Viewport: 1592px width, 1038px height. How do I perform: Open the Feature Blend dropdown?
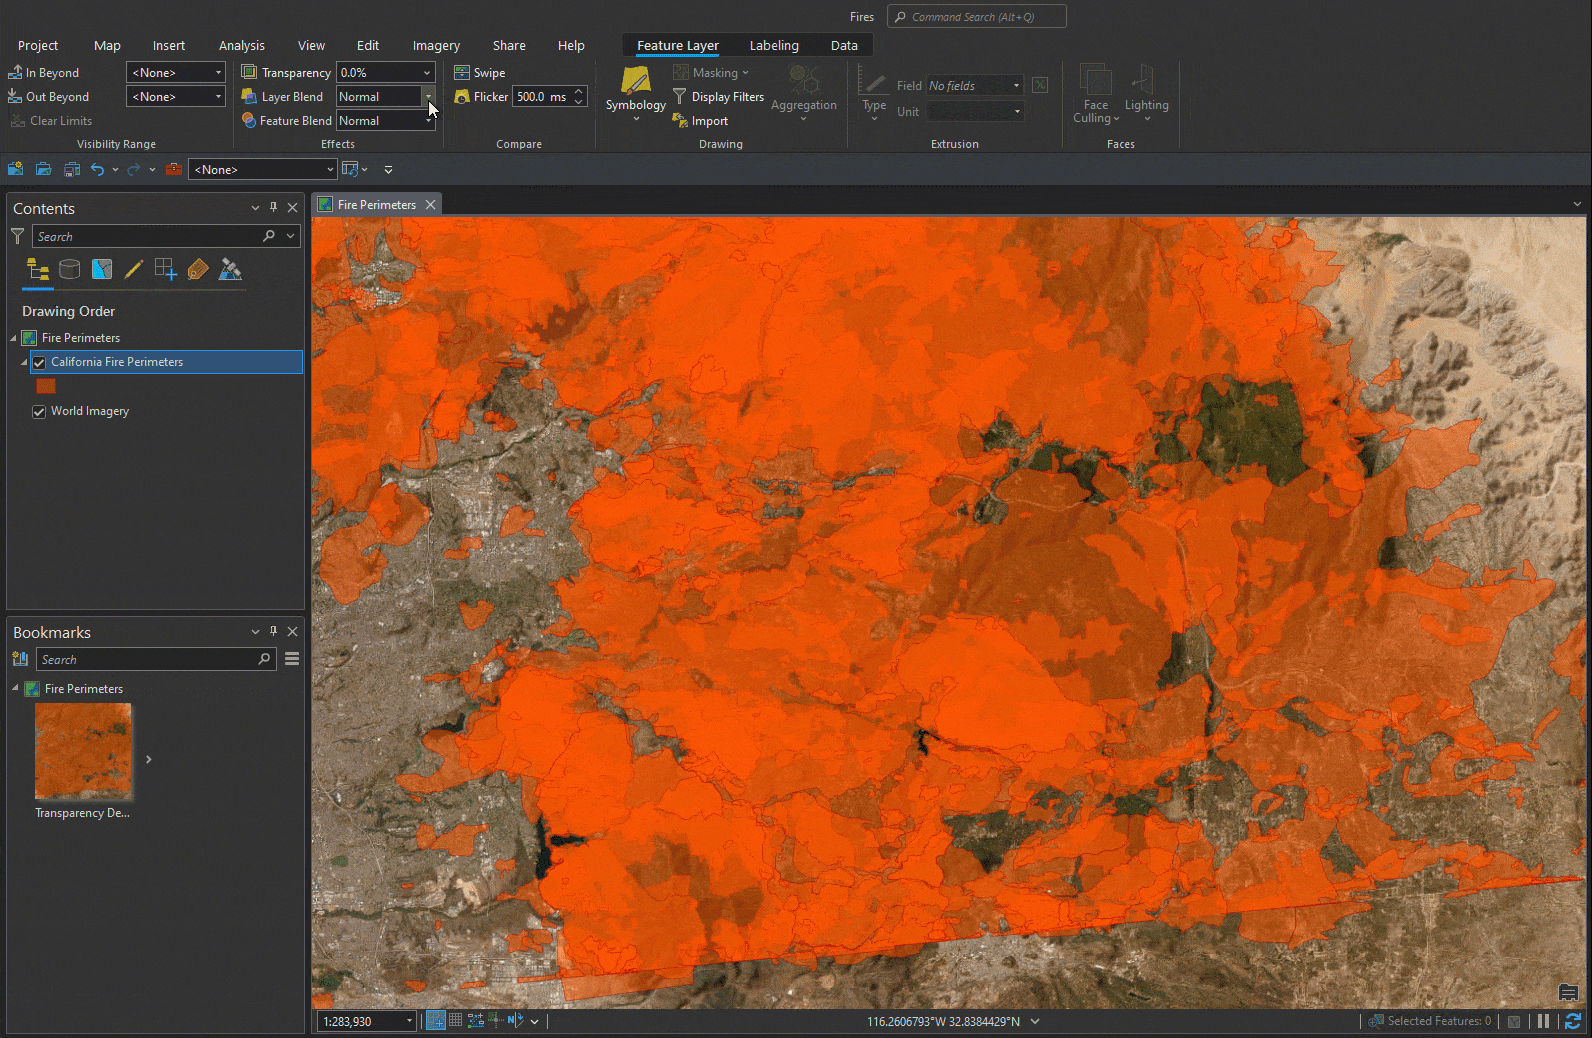pyautogui.click(x=428, y=120)
